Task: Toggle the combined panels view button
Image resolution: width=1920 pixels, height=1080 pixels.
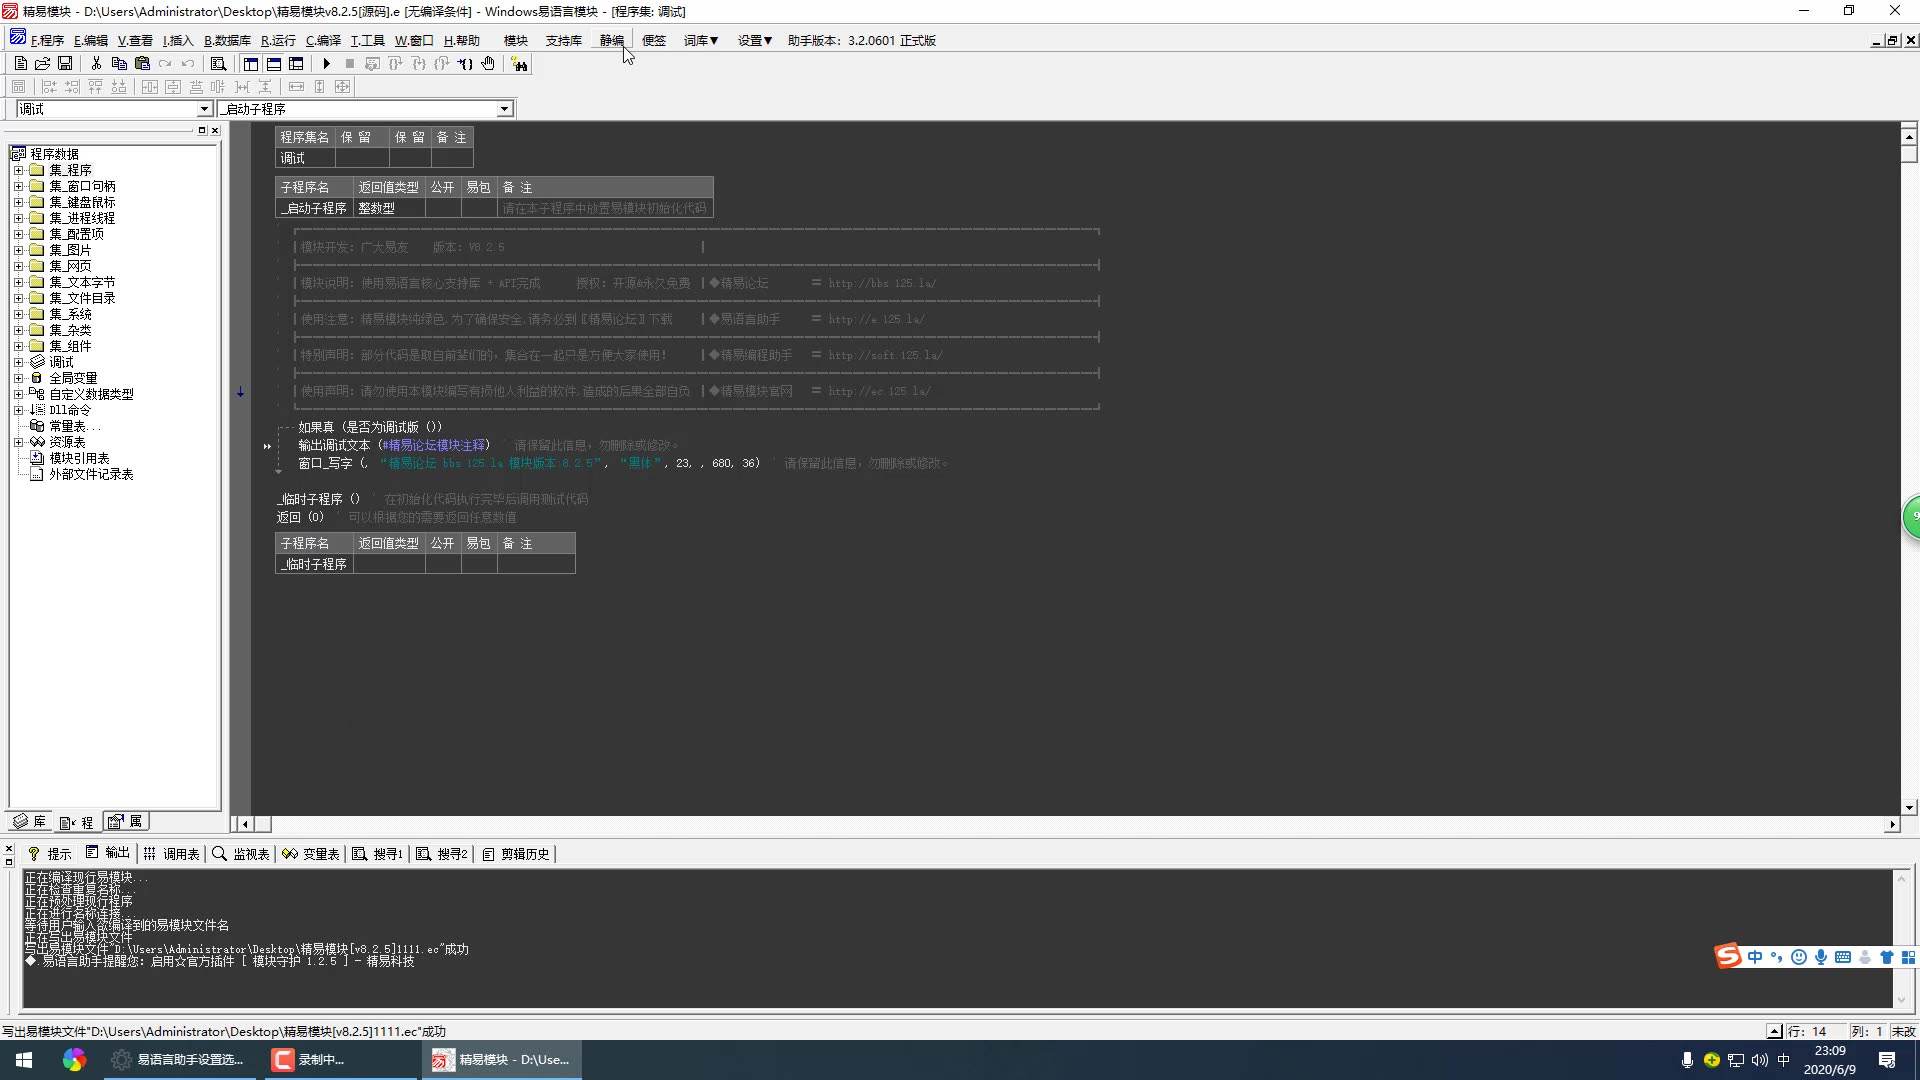Action: click(x=296, y=63)
